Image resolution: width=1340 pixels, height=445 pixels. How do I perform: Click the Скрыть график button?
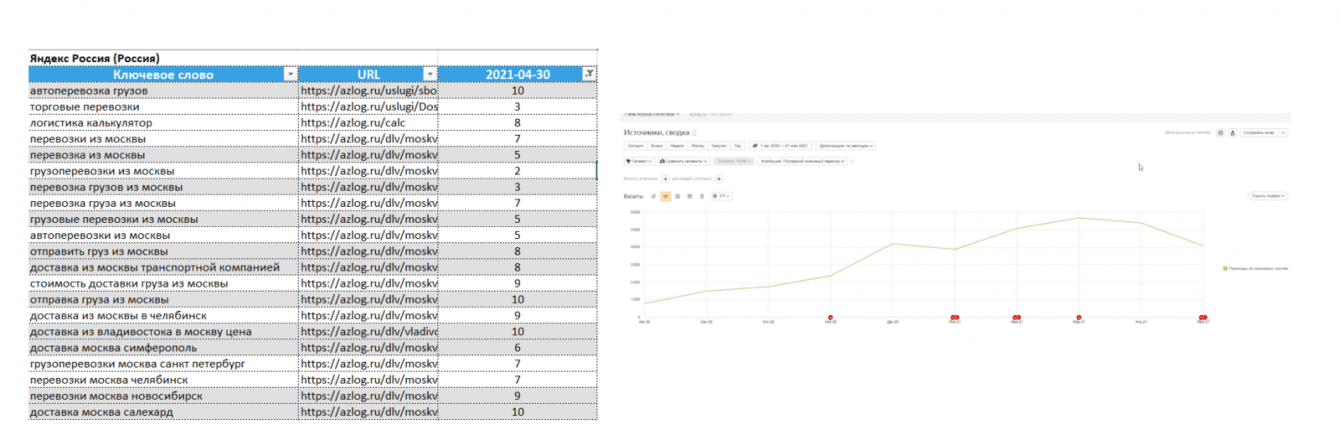[1268, 196]
